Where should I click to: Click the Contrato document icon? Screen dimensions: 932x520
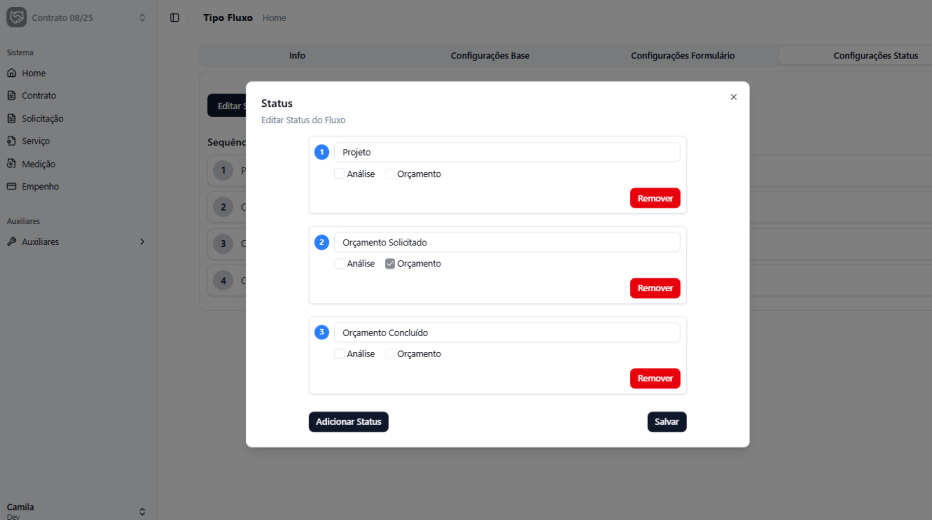coord(11,96)
